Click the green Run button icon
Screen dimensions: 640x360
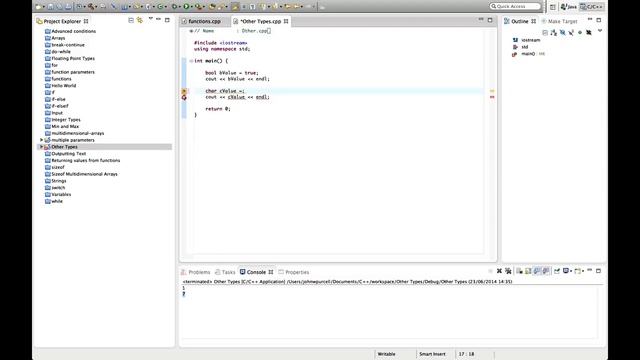point(186,7)
